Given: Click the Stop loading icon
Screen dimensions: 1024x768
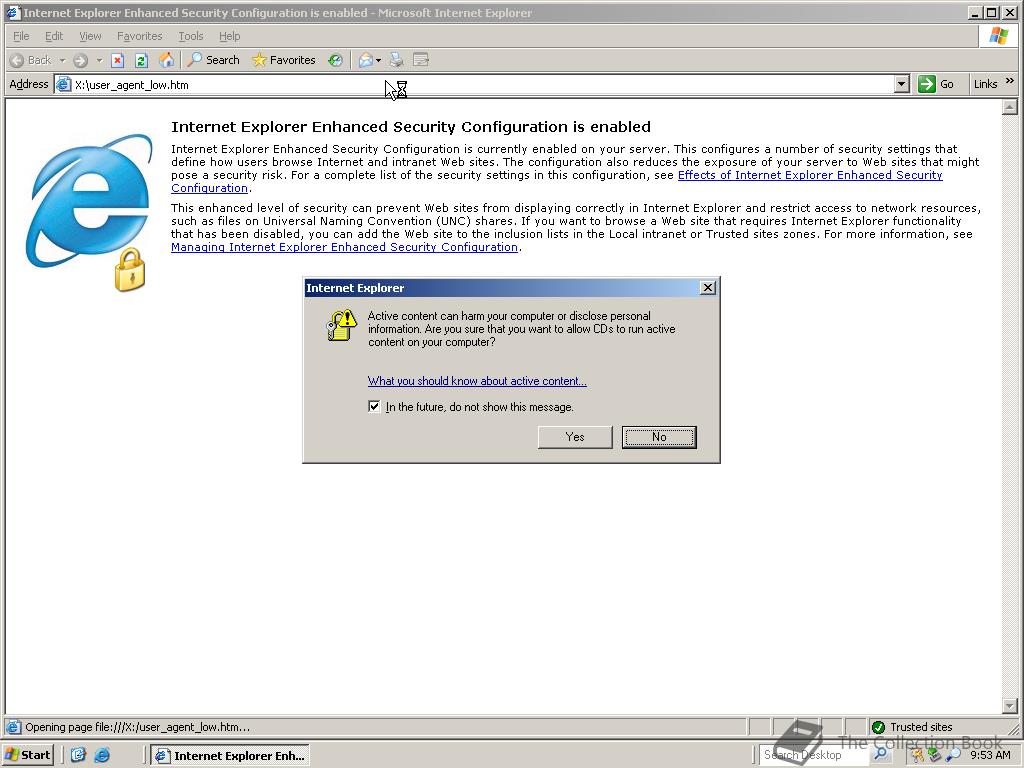Looking at the screenshot, I should tap(118, 60).
